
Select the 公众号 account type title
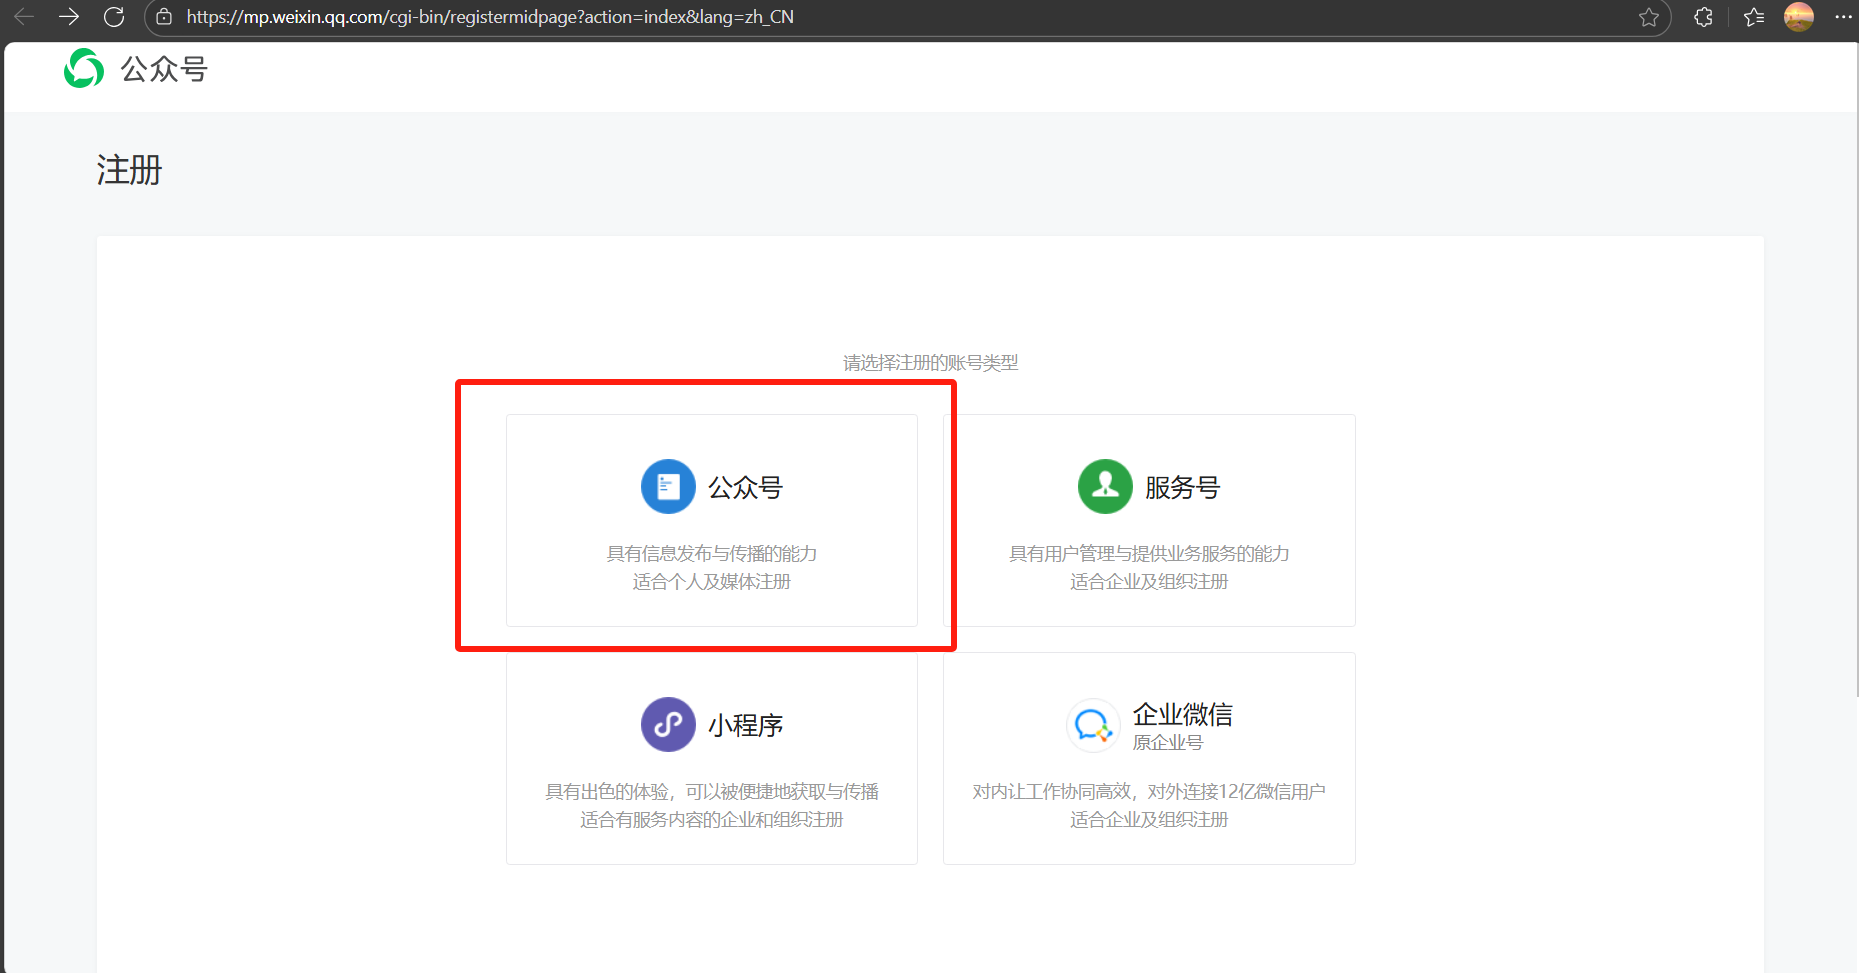click(x=746, y=488)
